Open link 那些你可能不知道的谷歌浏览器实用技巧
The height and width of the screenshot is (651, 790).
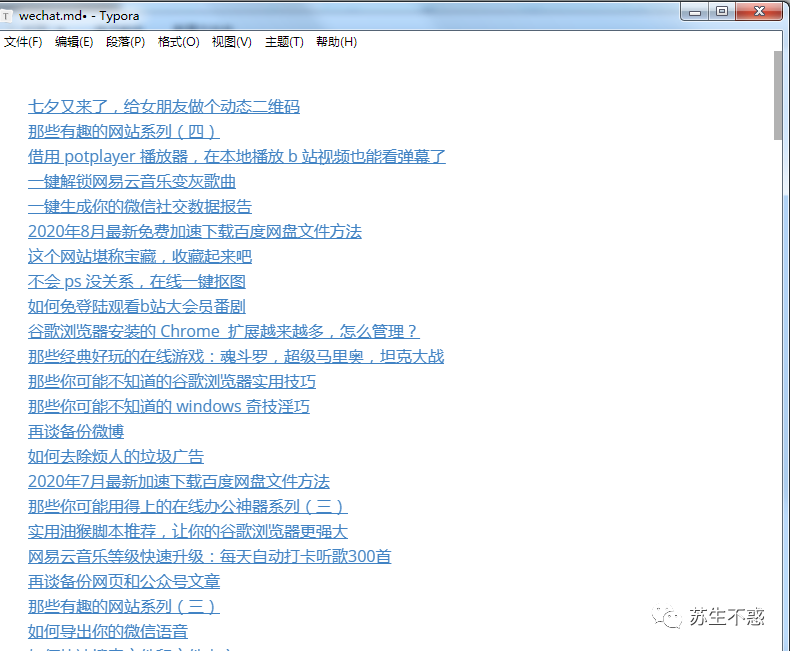[172, 381]
